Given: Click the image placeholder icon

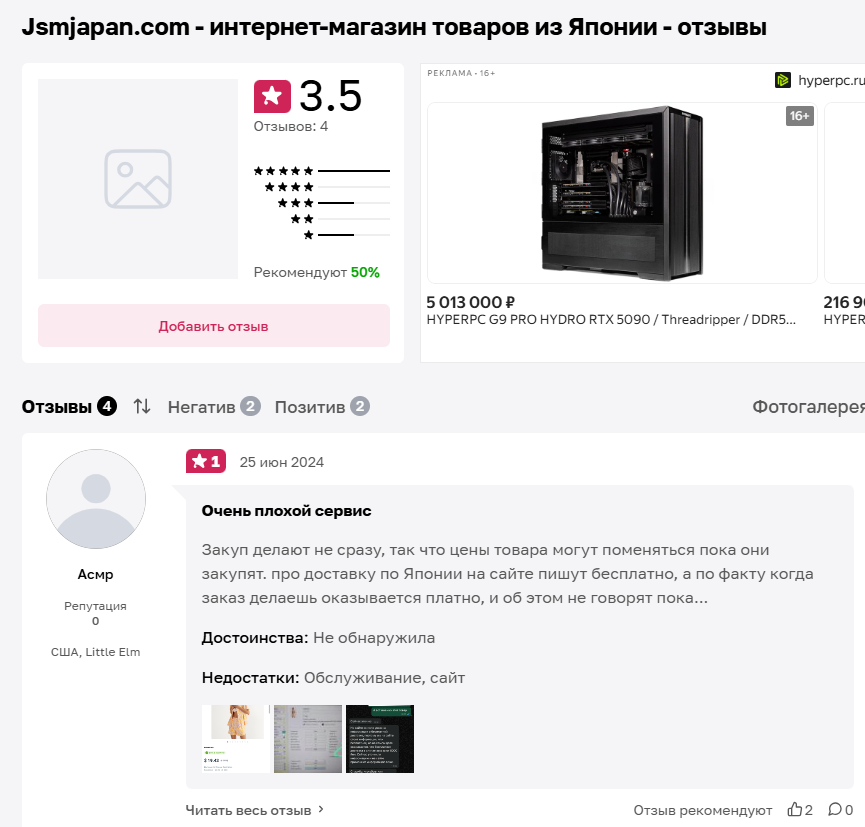Looking at the screenshot, I should [x=138, y=179].
